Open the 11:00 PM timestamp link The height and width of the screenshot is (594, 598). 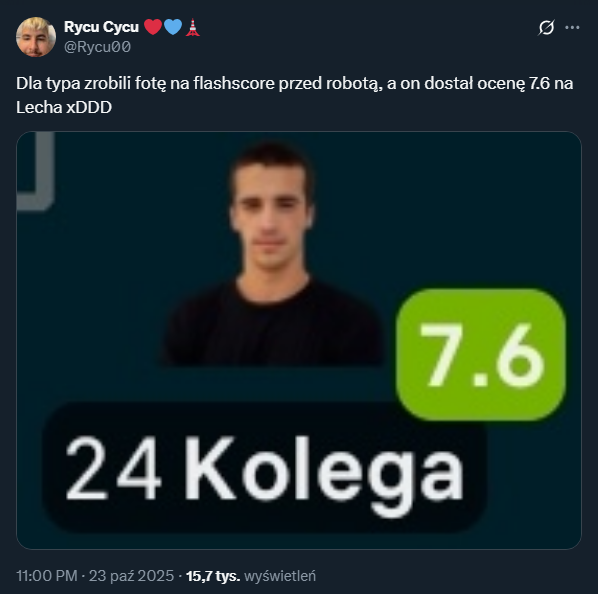pos(47,576)
